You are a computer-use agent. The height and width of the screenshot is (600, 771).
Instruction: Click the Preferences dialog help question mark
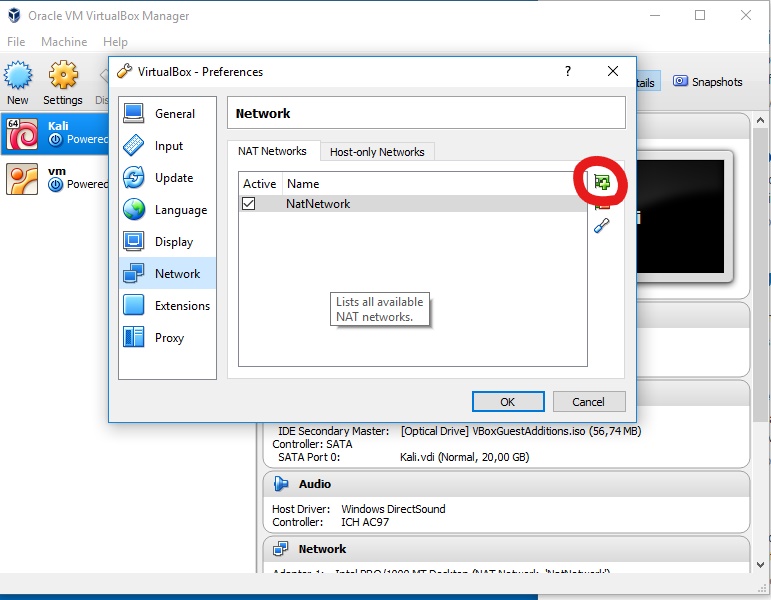[x=568, y=71]
